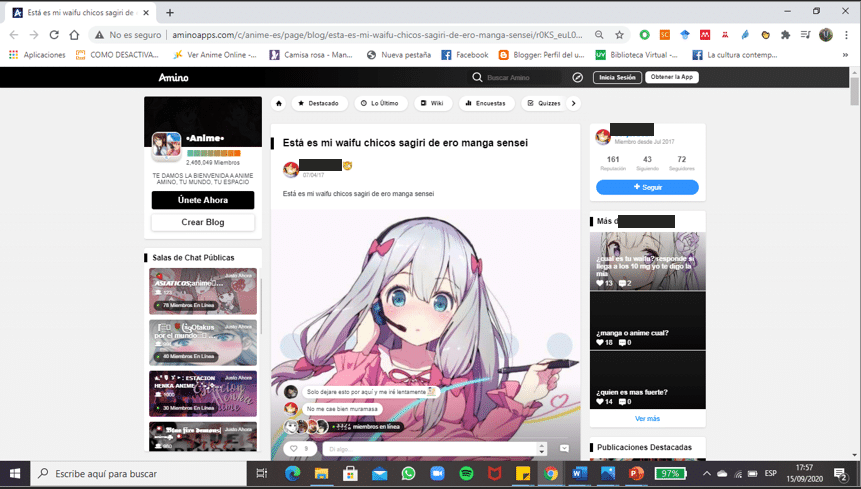
Task: Click battery 97% indicator
Action: [670, 473]
